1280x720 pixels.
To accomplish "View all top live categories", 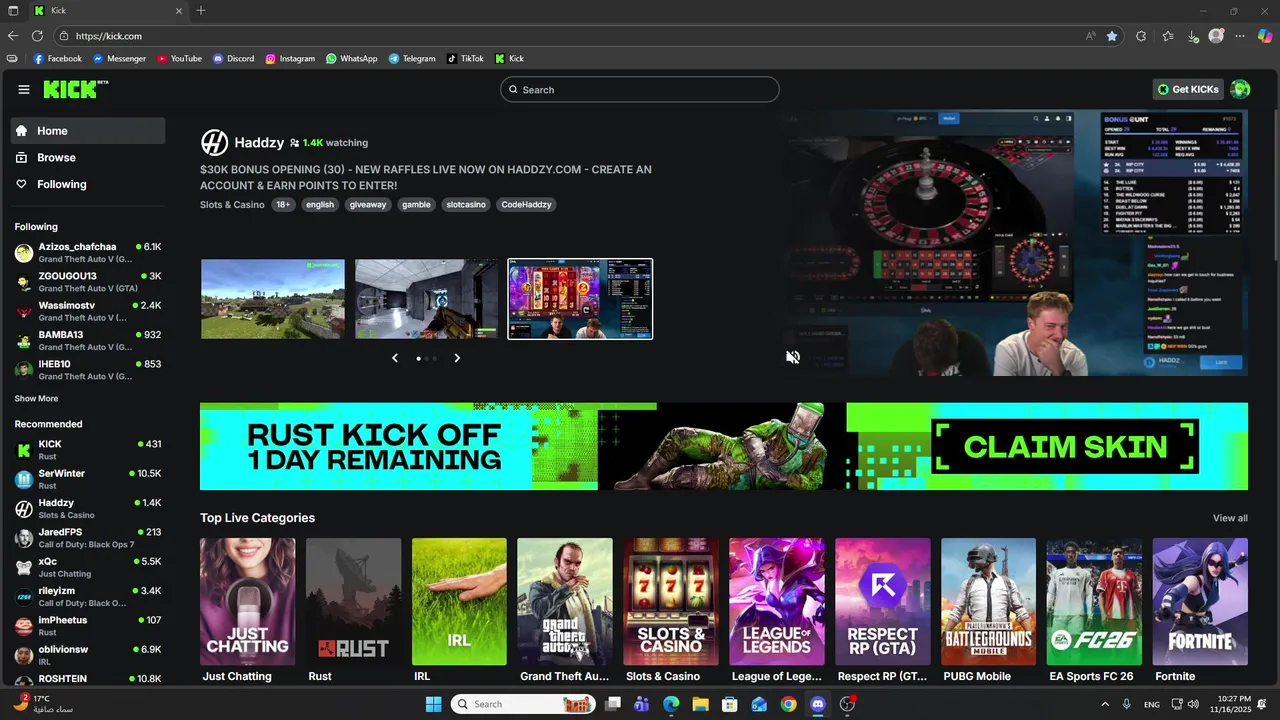I will coord(1230,518).
